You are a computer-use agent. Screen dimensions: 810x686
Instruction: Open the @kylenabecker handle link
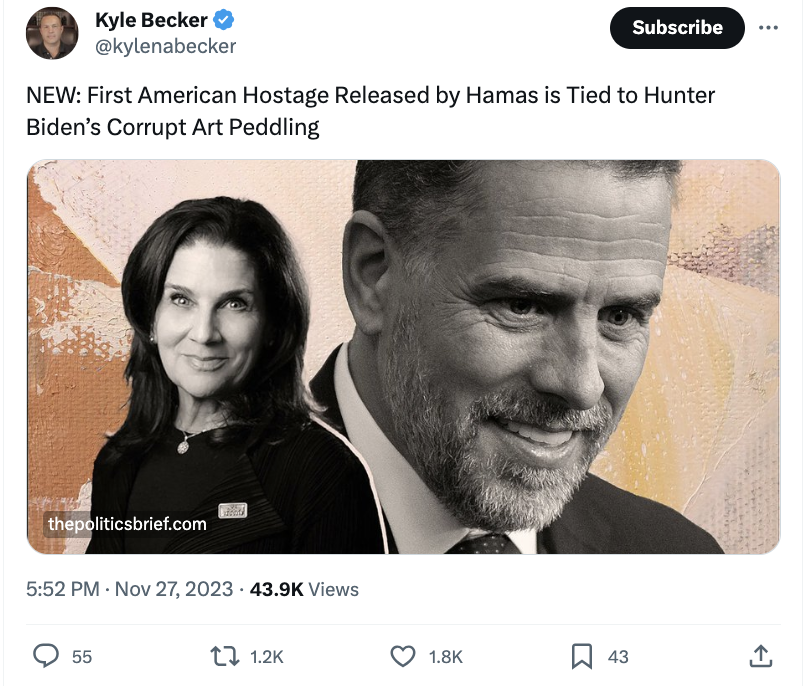click(165, 43)
